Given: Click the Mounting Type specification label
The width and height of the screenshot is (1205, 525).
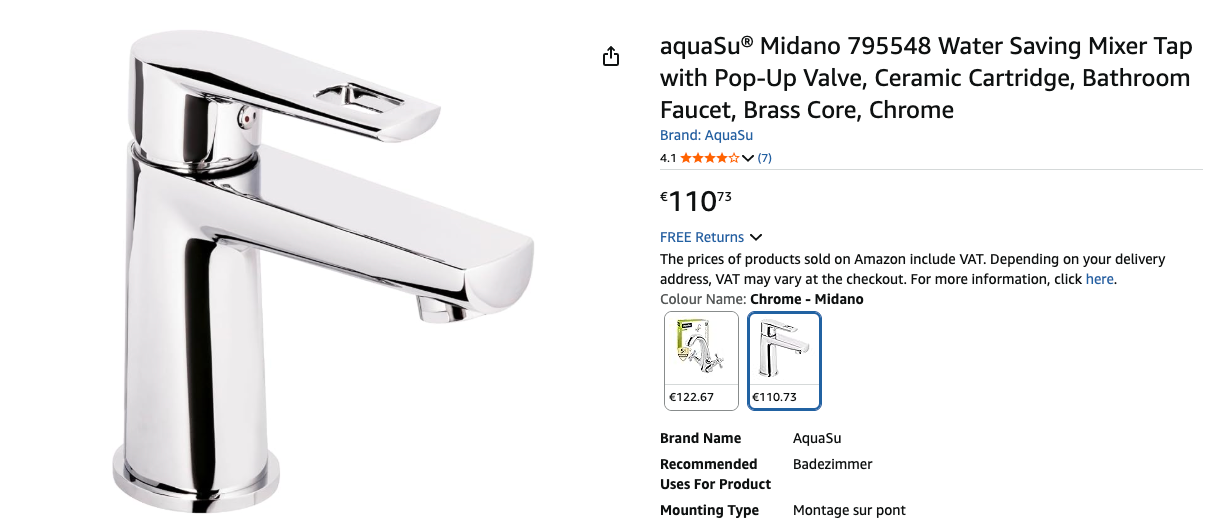Looking at the screenshot, I should 709,510.
